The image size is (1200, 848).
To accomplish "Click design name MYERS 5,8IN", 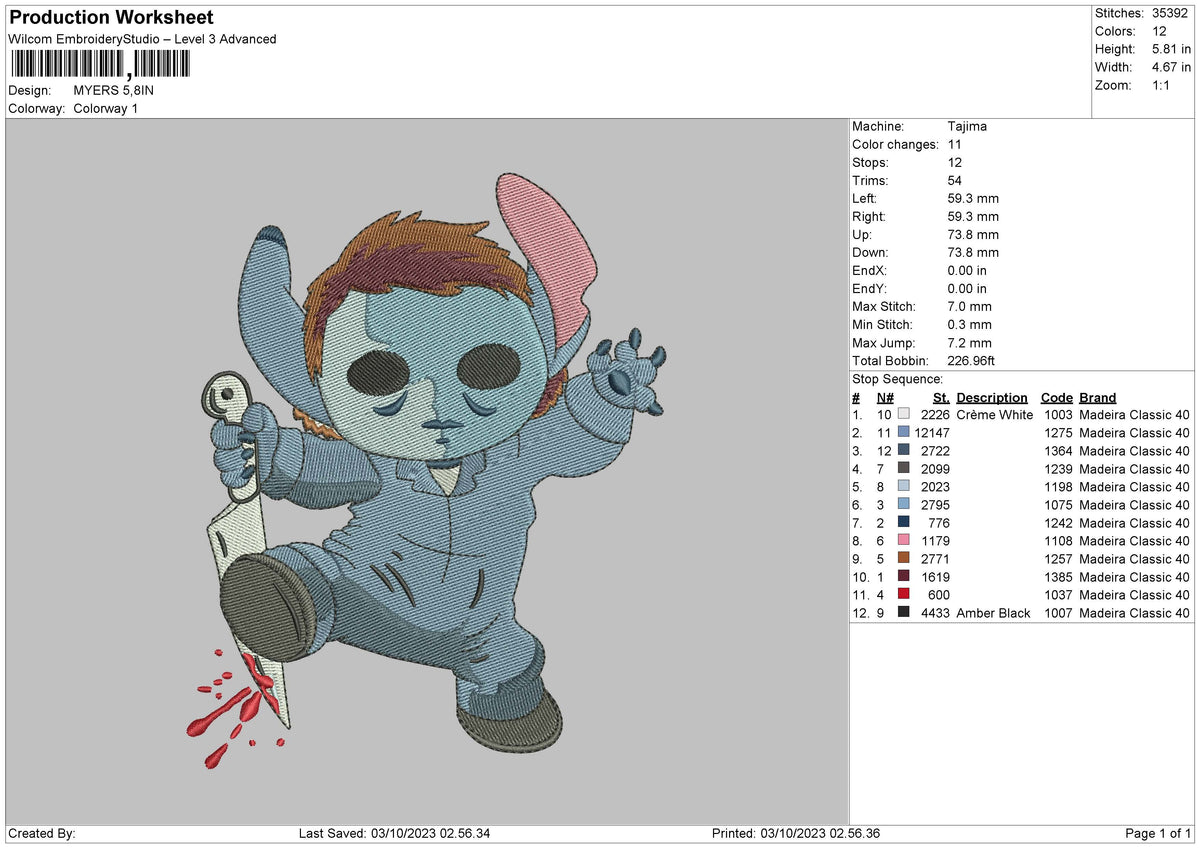I will coord(114,90).
